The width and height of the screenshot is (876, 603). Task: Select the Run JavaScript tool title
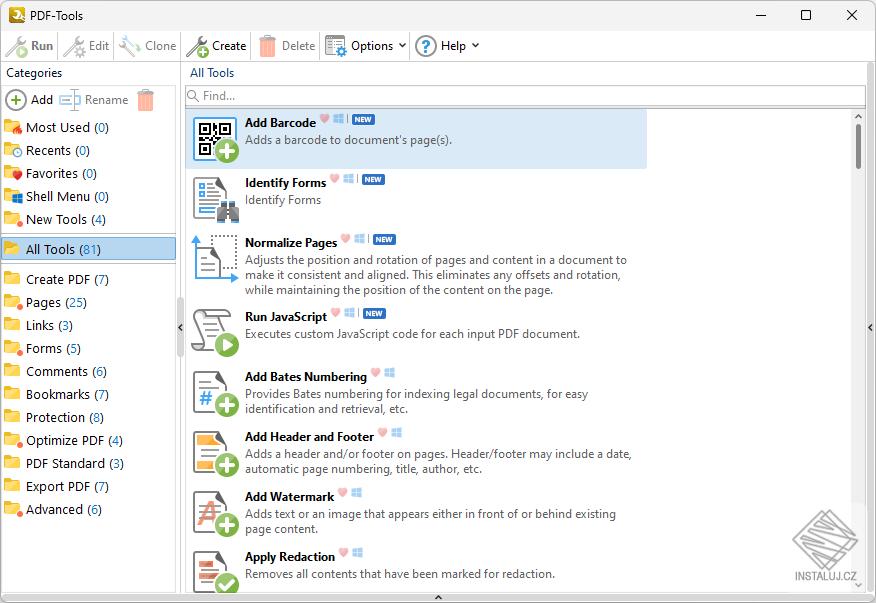(285, 317)
